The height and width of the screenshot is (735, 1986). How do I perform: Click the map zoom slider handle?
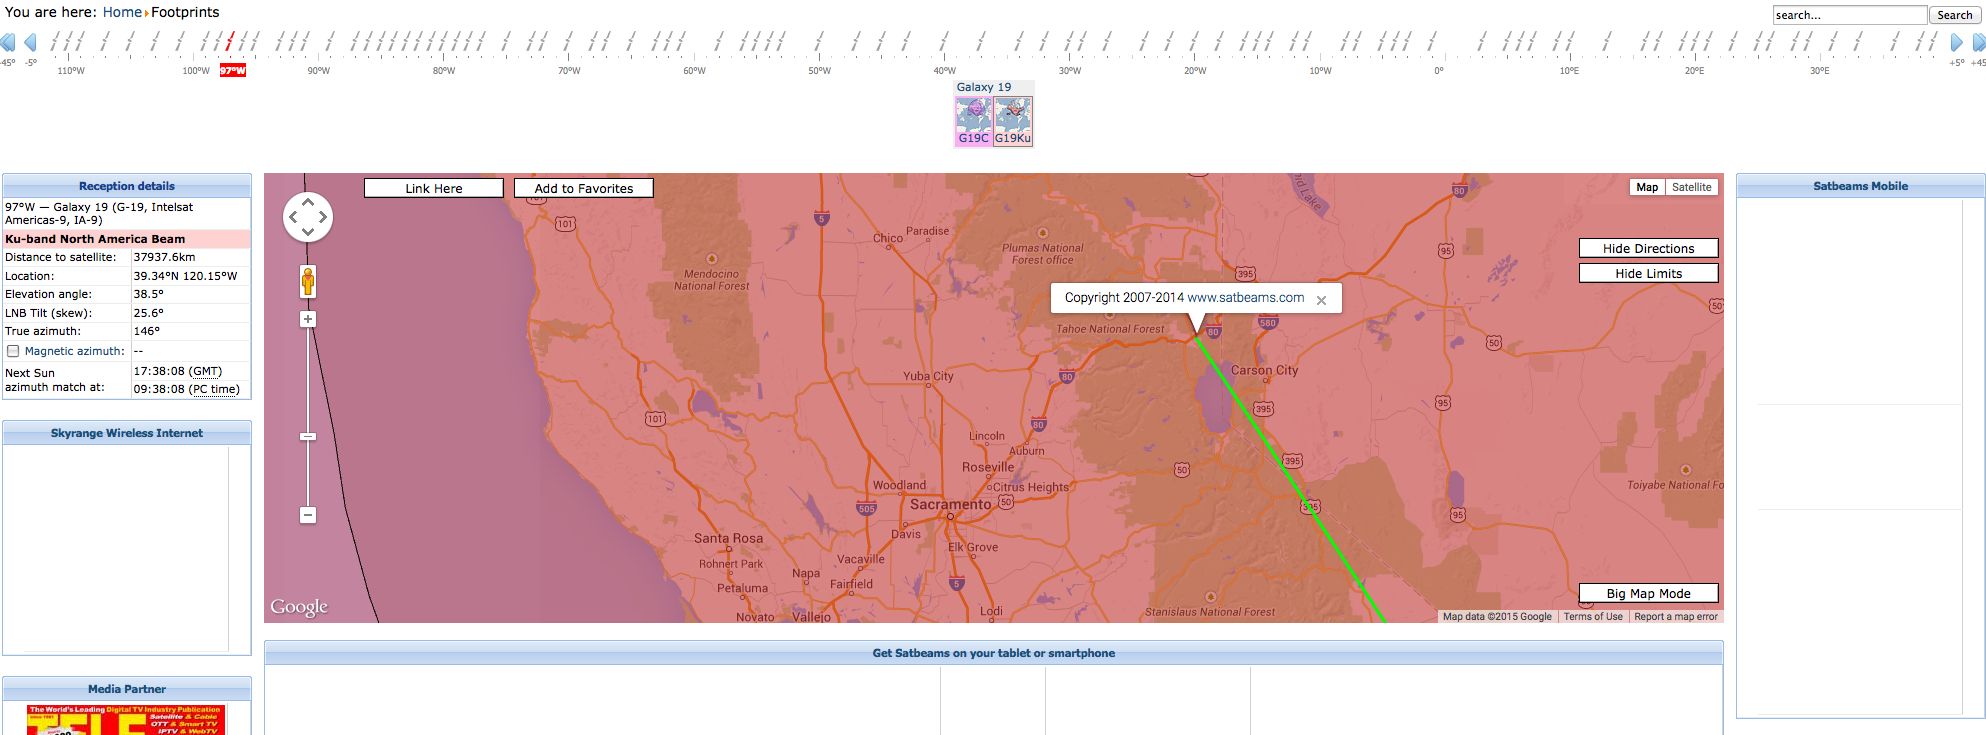[x=308, y=437]
